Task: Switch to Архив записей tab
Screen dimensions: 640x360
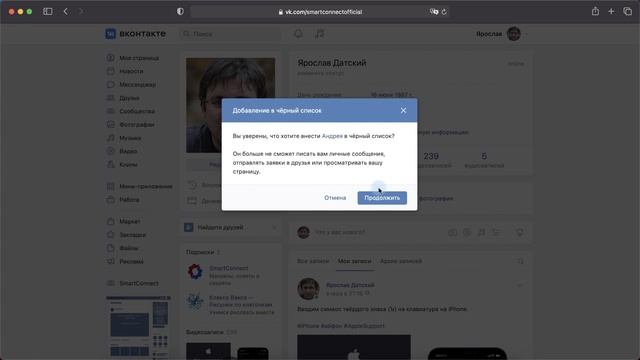Action: coord(401,261)
